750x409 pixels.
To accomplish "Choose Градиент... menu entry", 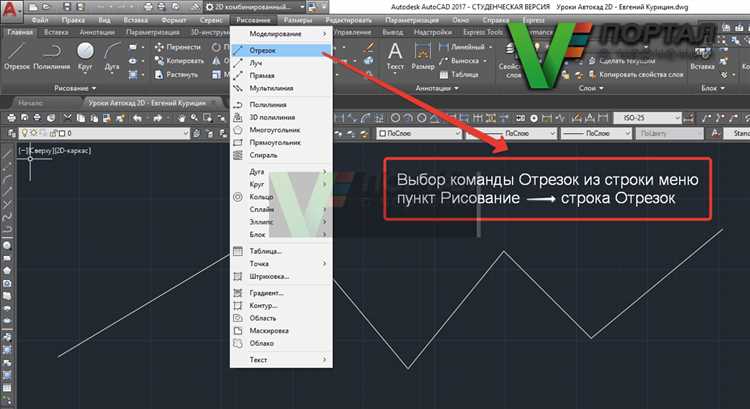I will [281, 293].
